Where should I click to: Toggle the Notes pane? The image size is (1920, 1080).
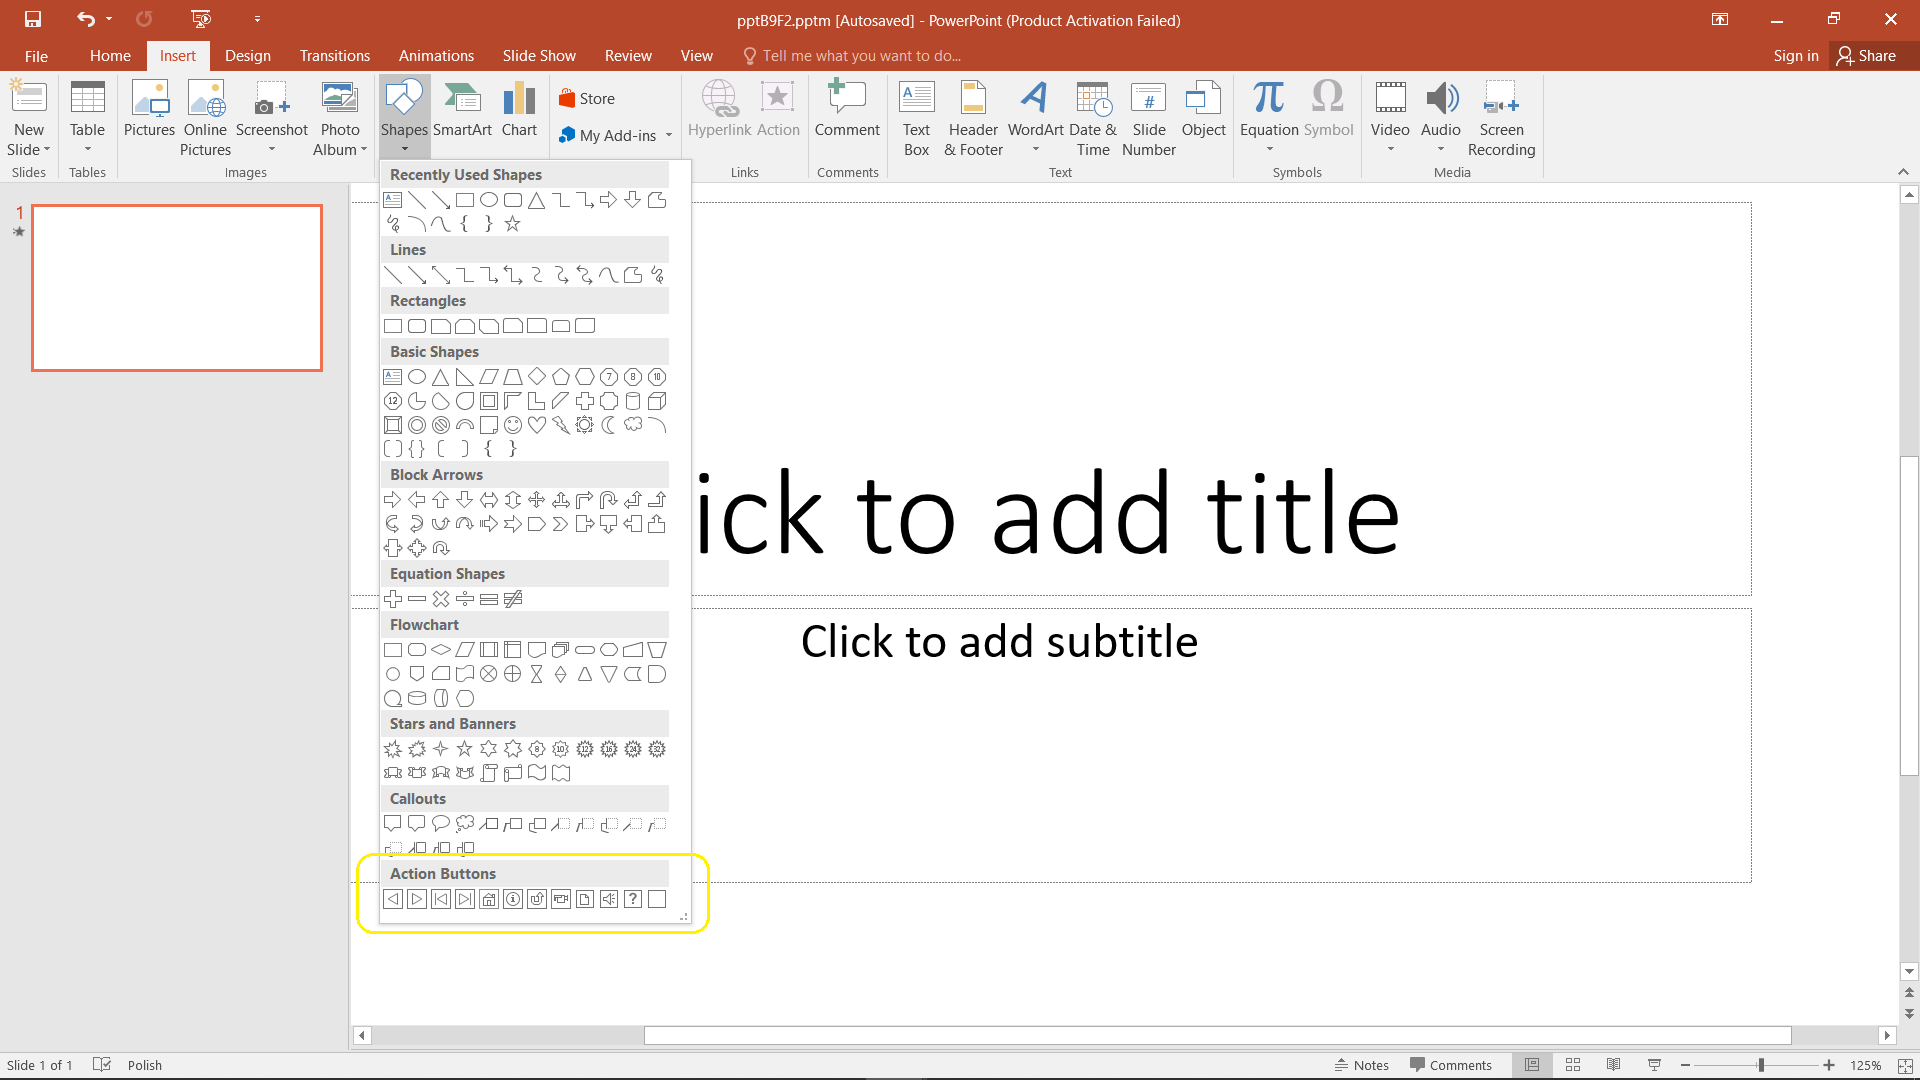tap(1362, 1064)
